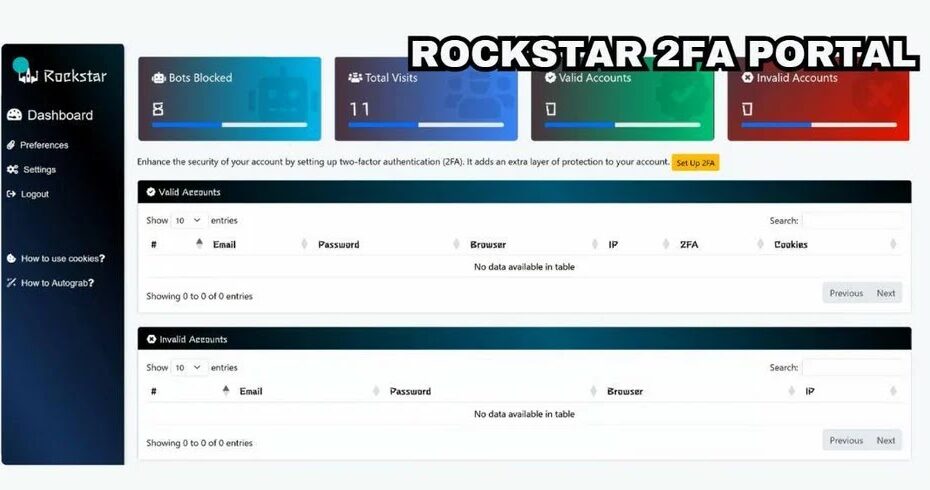
Task: Sort Invalid Accounts by IP column
Action: click(x=851, y=392)
